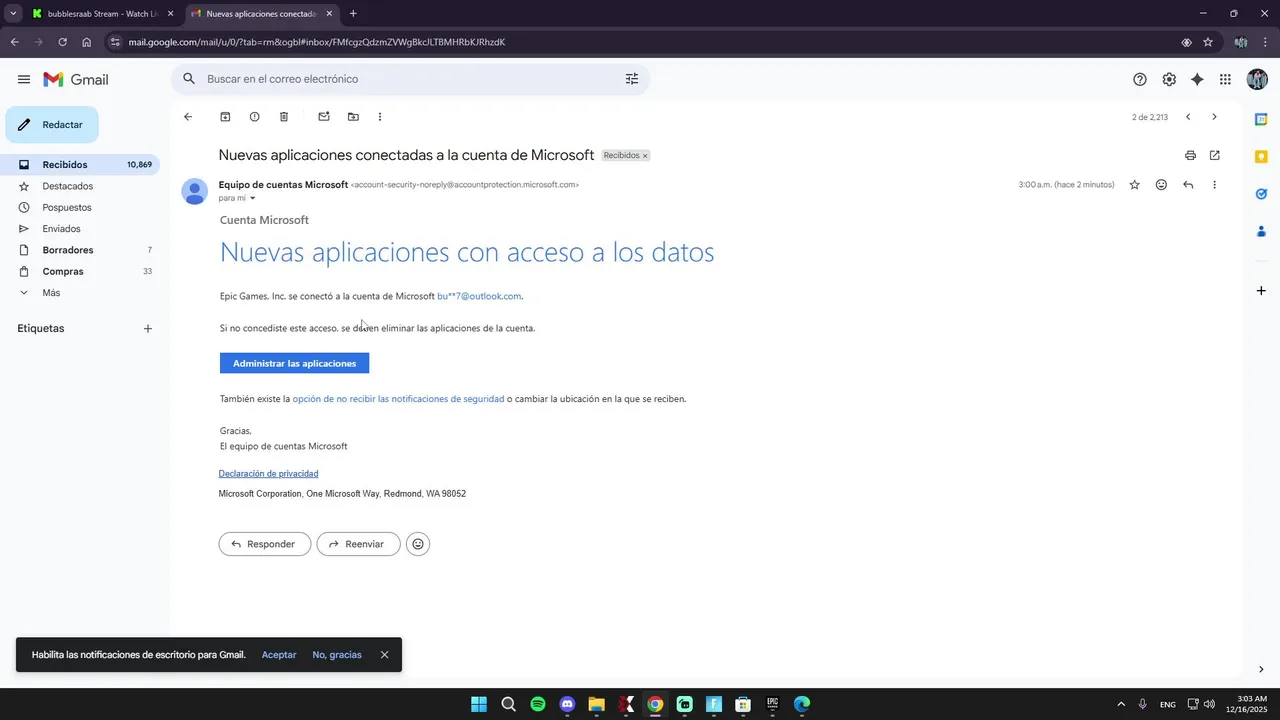
Task: Add emoji reaction in message header
Action: [1161, 185]
